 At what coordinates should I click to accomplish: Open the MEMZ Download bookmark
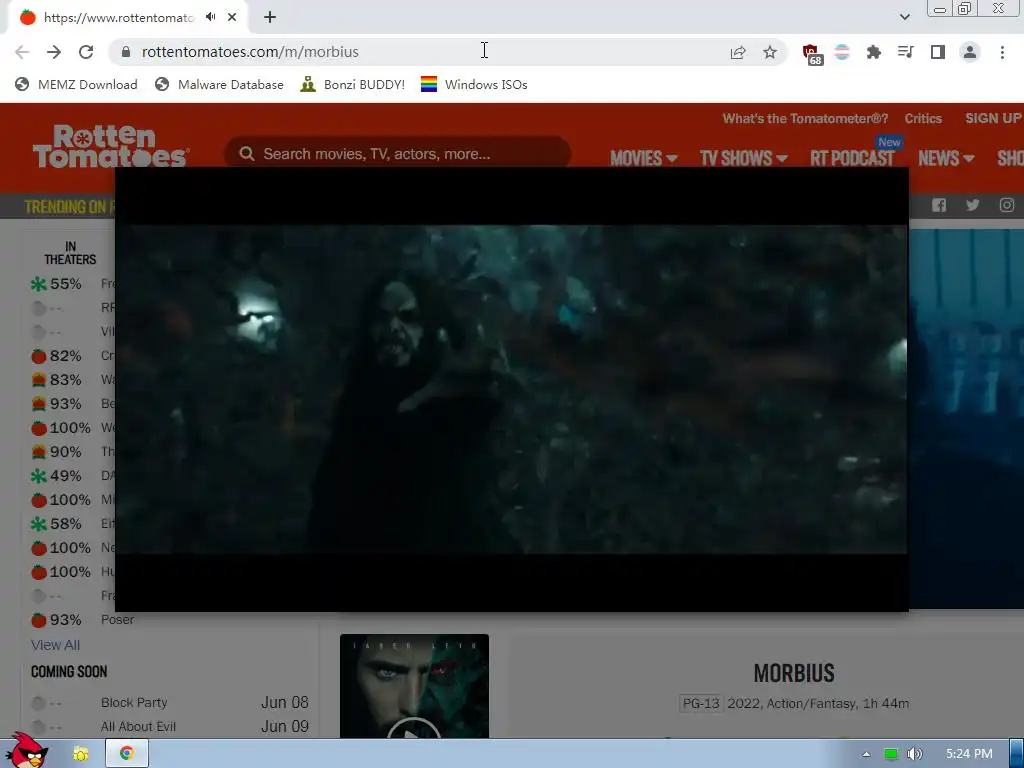click(76, 84)
